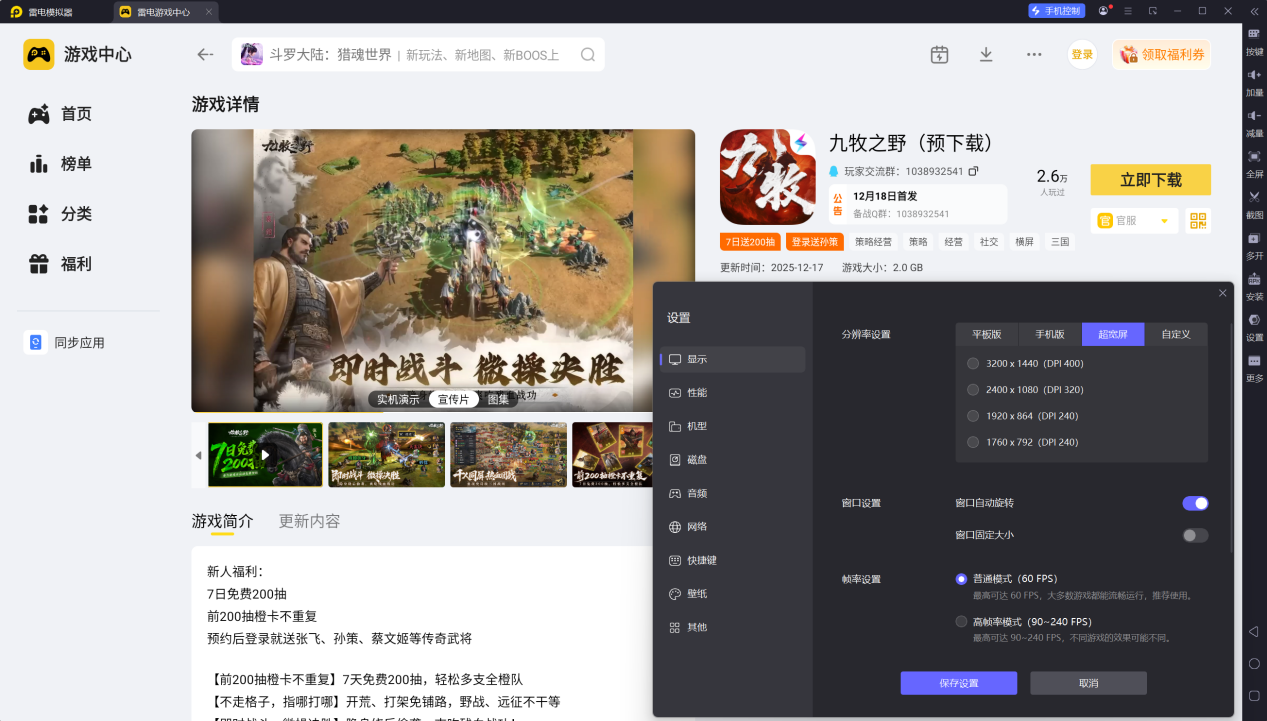Click the Android recents square button

1254,695
